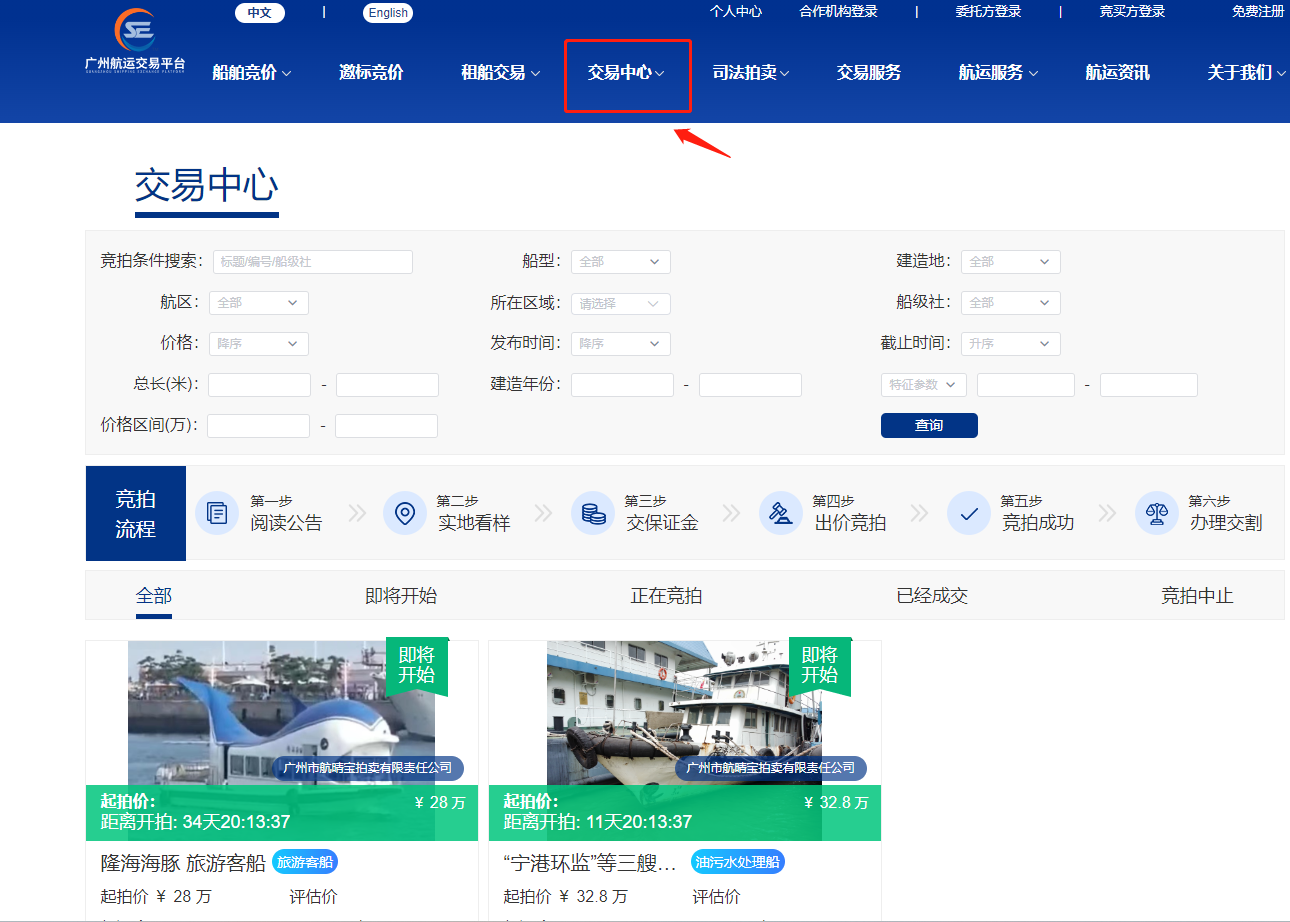Image resolution: width=1290 pixels, height=922 pixels.
Task: Focus the 竞拍条件搜索 keyword field
Action: (313, 262)
